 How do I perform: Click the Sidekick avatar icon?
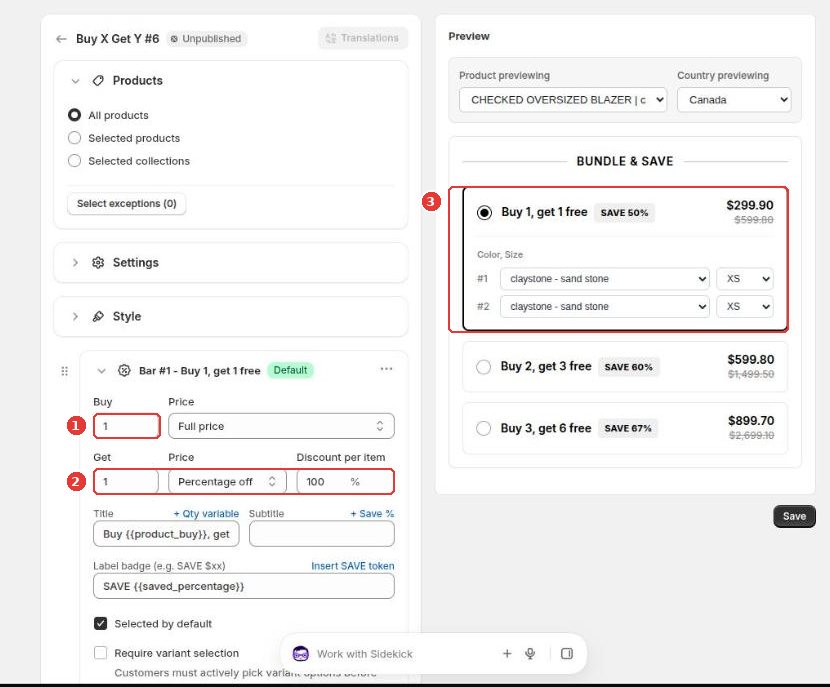pos(301,654)
